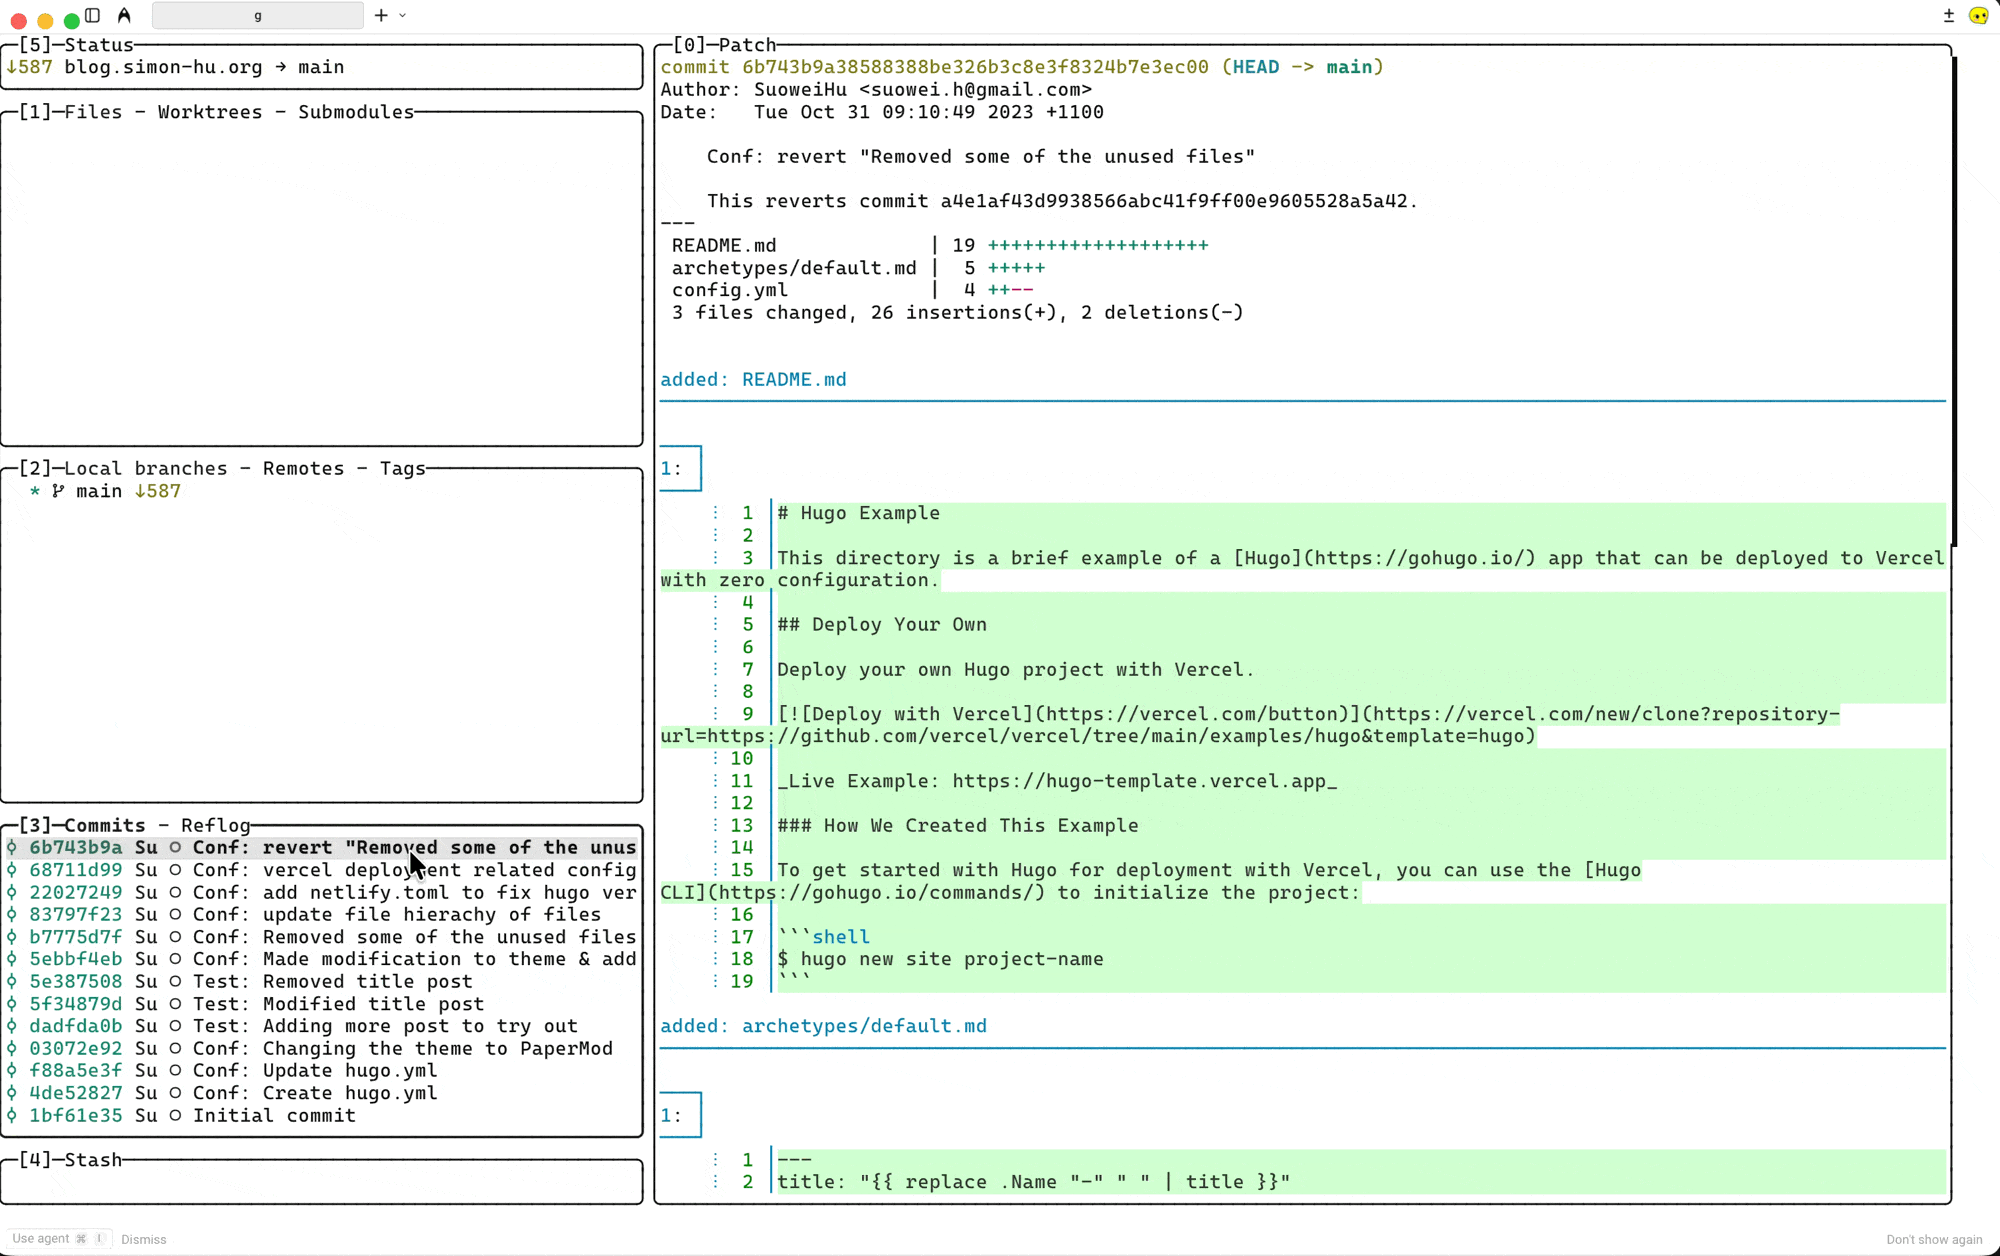Screen dimensions: 2000x1256
Task: Click the branch icon next to main
Action: click(x=58, y=491)
